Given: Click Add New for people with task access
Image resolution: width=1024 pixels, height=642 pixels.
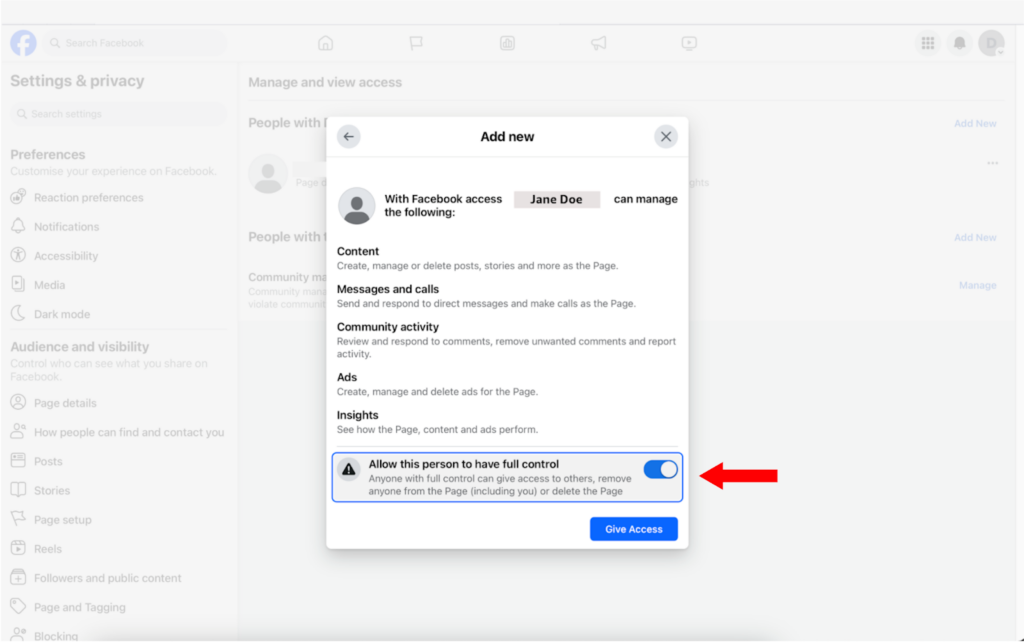Looking at the screenshot, I should tap(975, 238).
